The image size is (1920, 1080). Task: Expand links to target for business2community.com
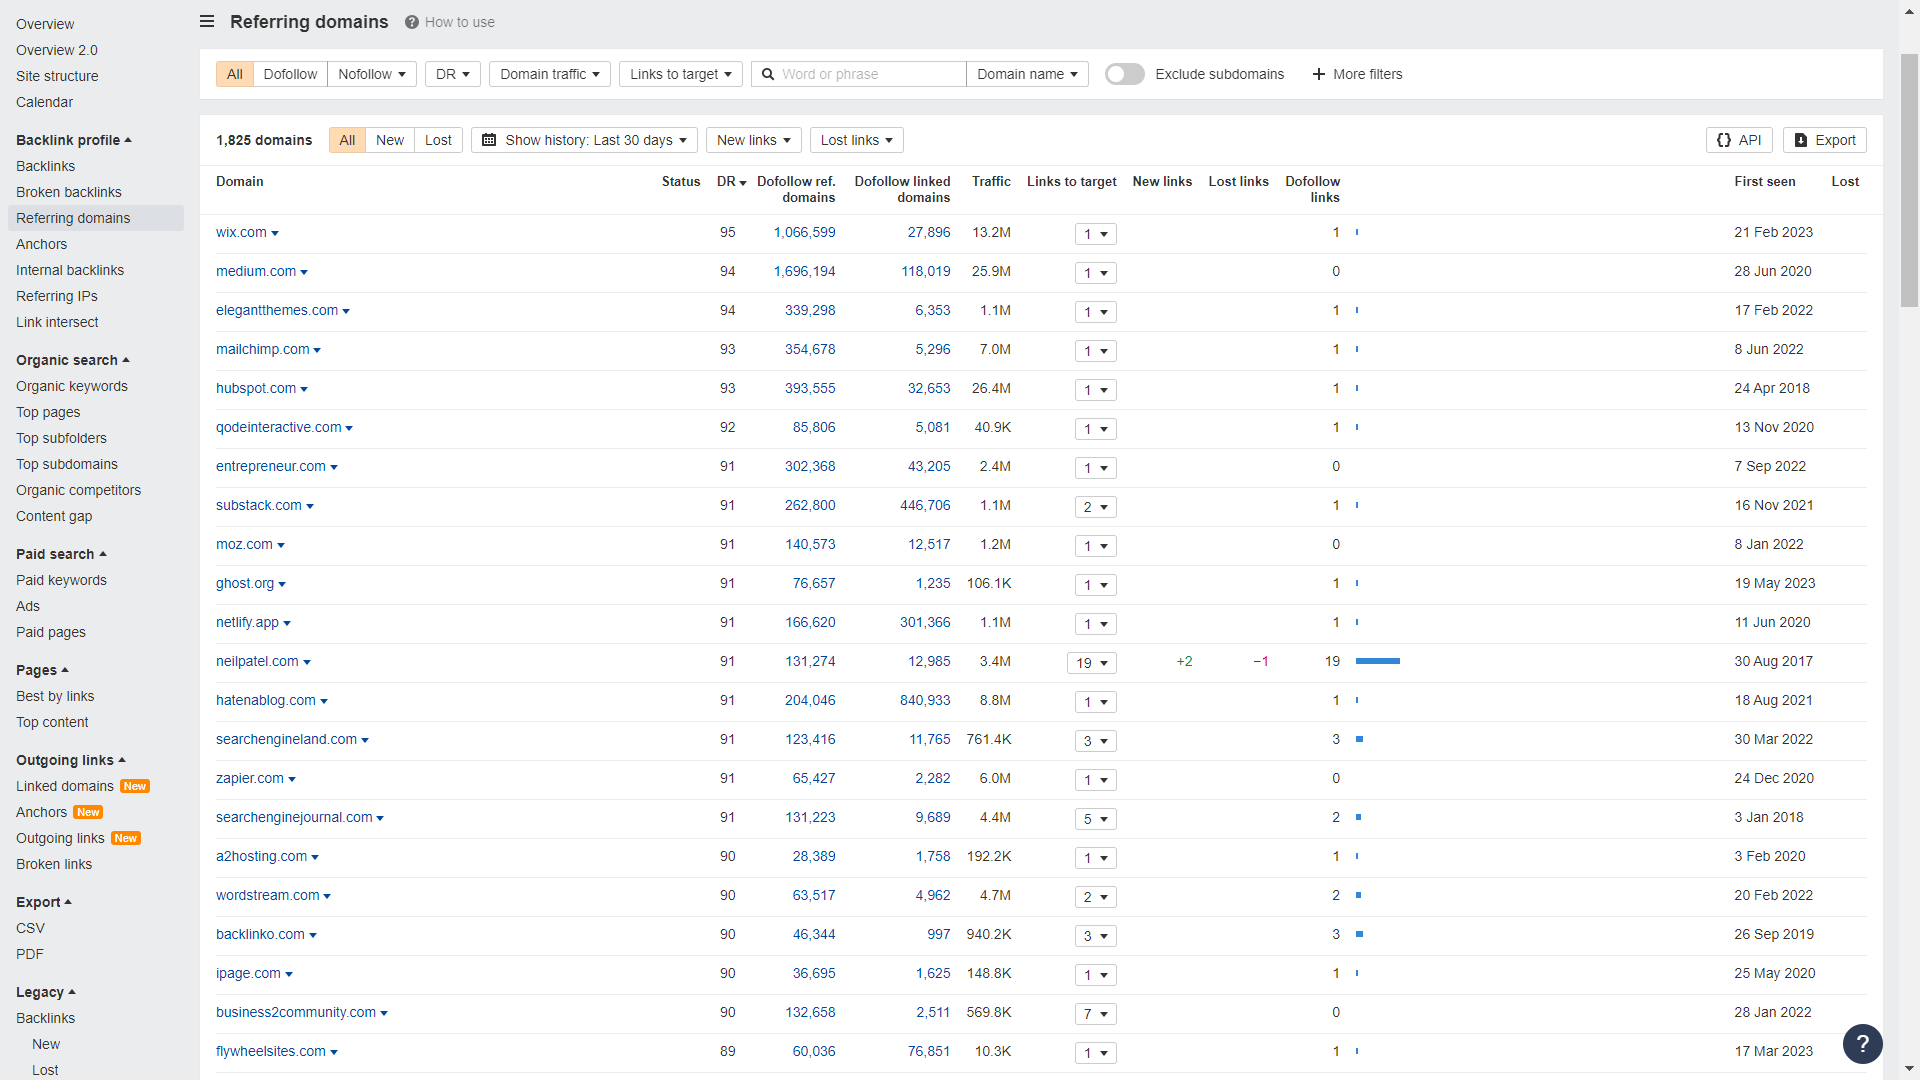point(1096,1014)
